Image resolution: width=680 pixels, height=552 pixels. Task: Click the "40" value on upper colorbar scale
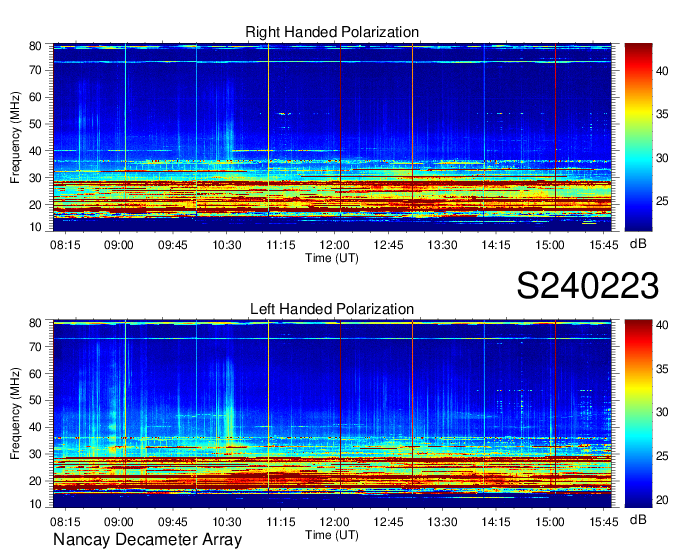[662, 71]
